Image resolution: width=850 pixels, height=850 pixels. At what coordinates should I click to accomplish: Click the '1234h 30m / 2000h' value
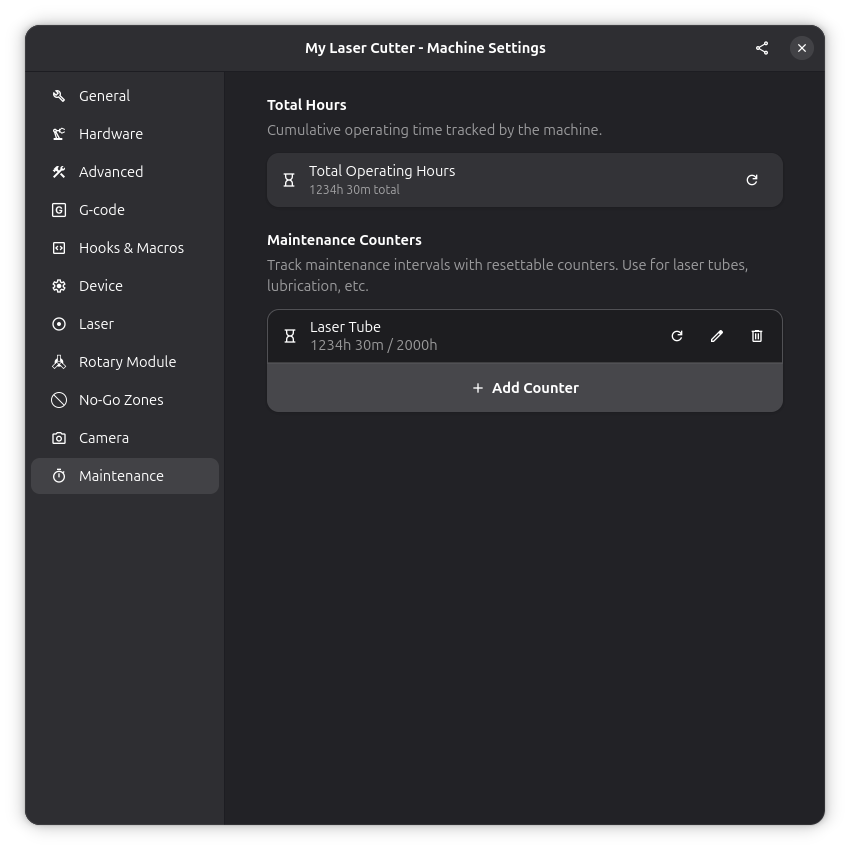pyautogui.click(x=374, y=345)
